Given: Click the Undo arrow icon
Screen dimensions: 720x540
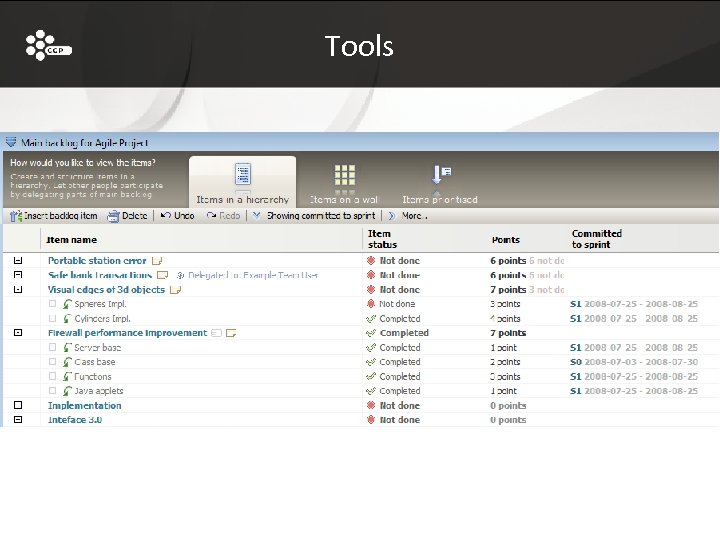Looking at the screenshot, I should 166,215.
